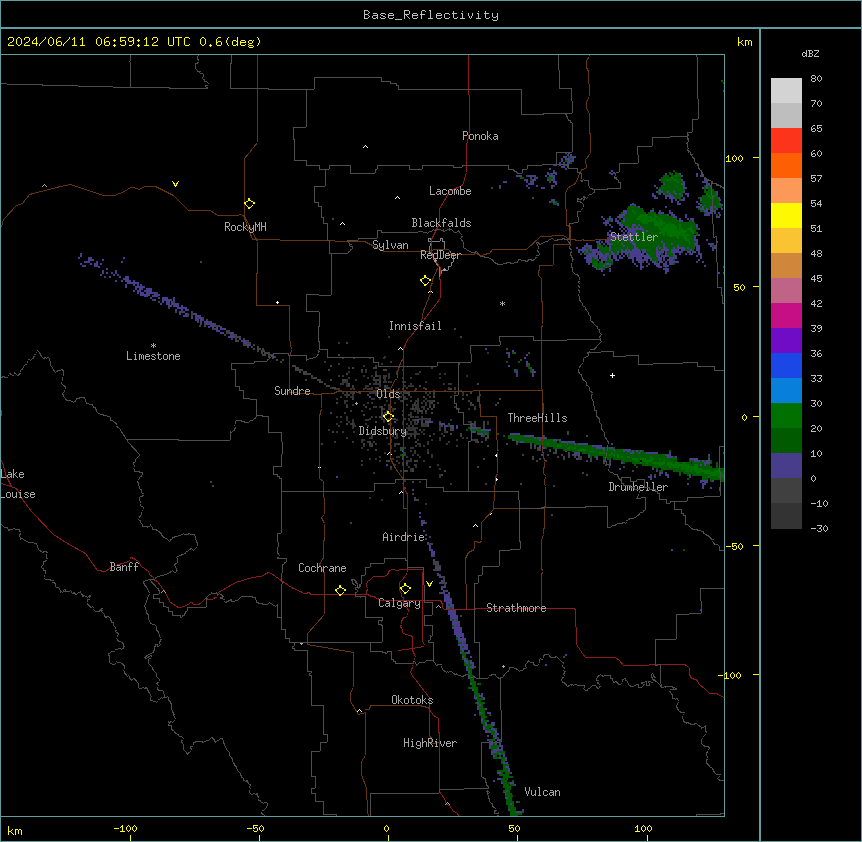862x842 pixels.
Task: Click the ThreeHills label
Action: [537, 418]
